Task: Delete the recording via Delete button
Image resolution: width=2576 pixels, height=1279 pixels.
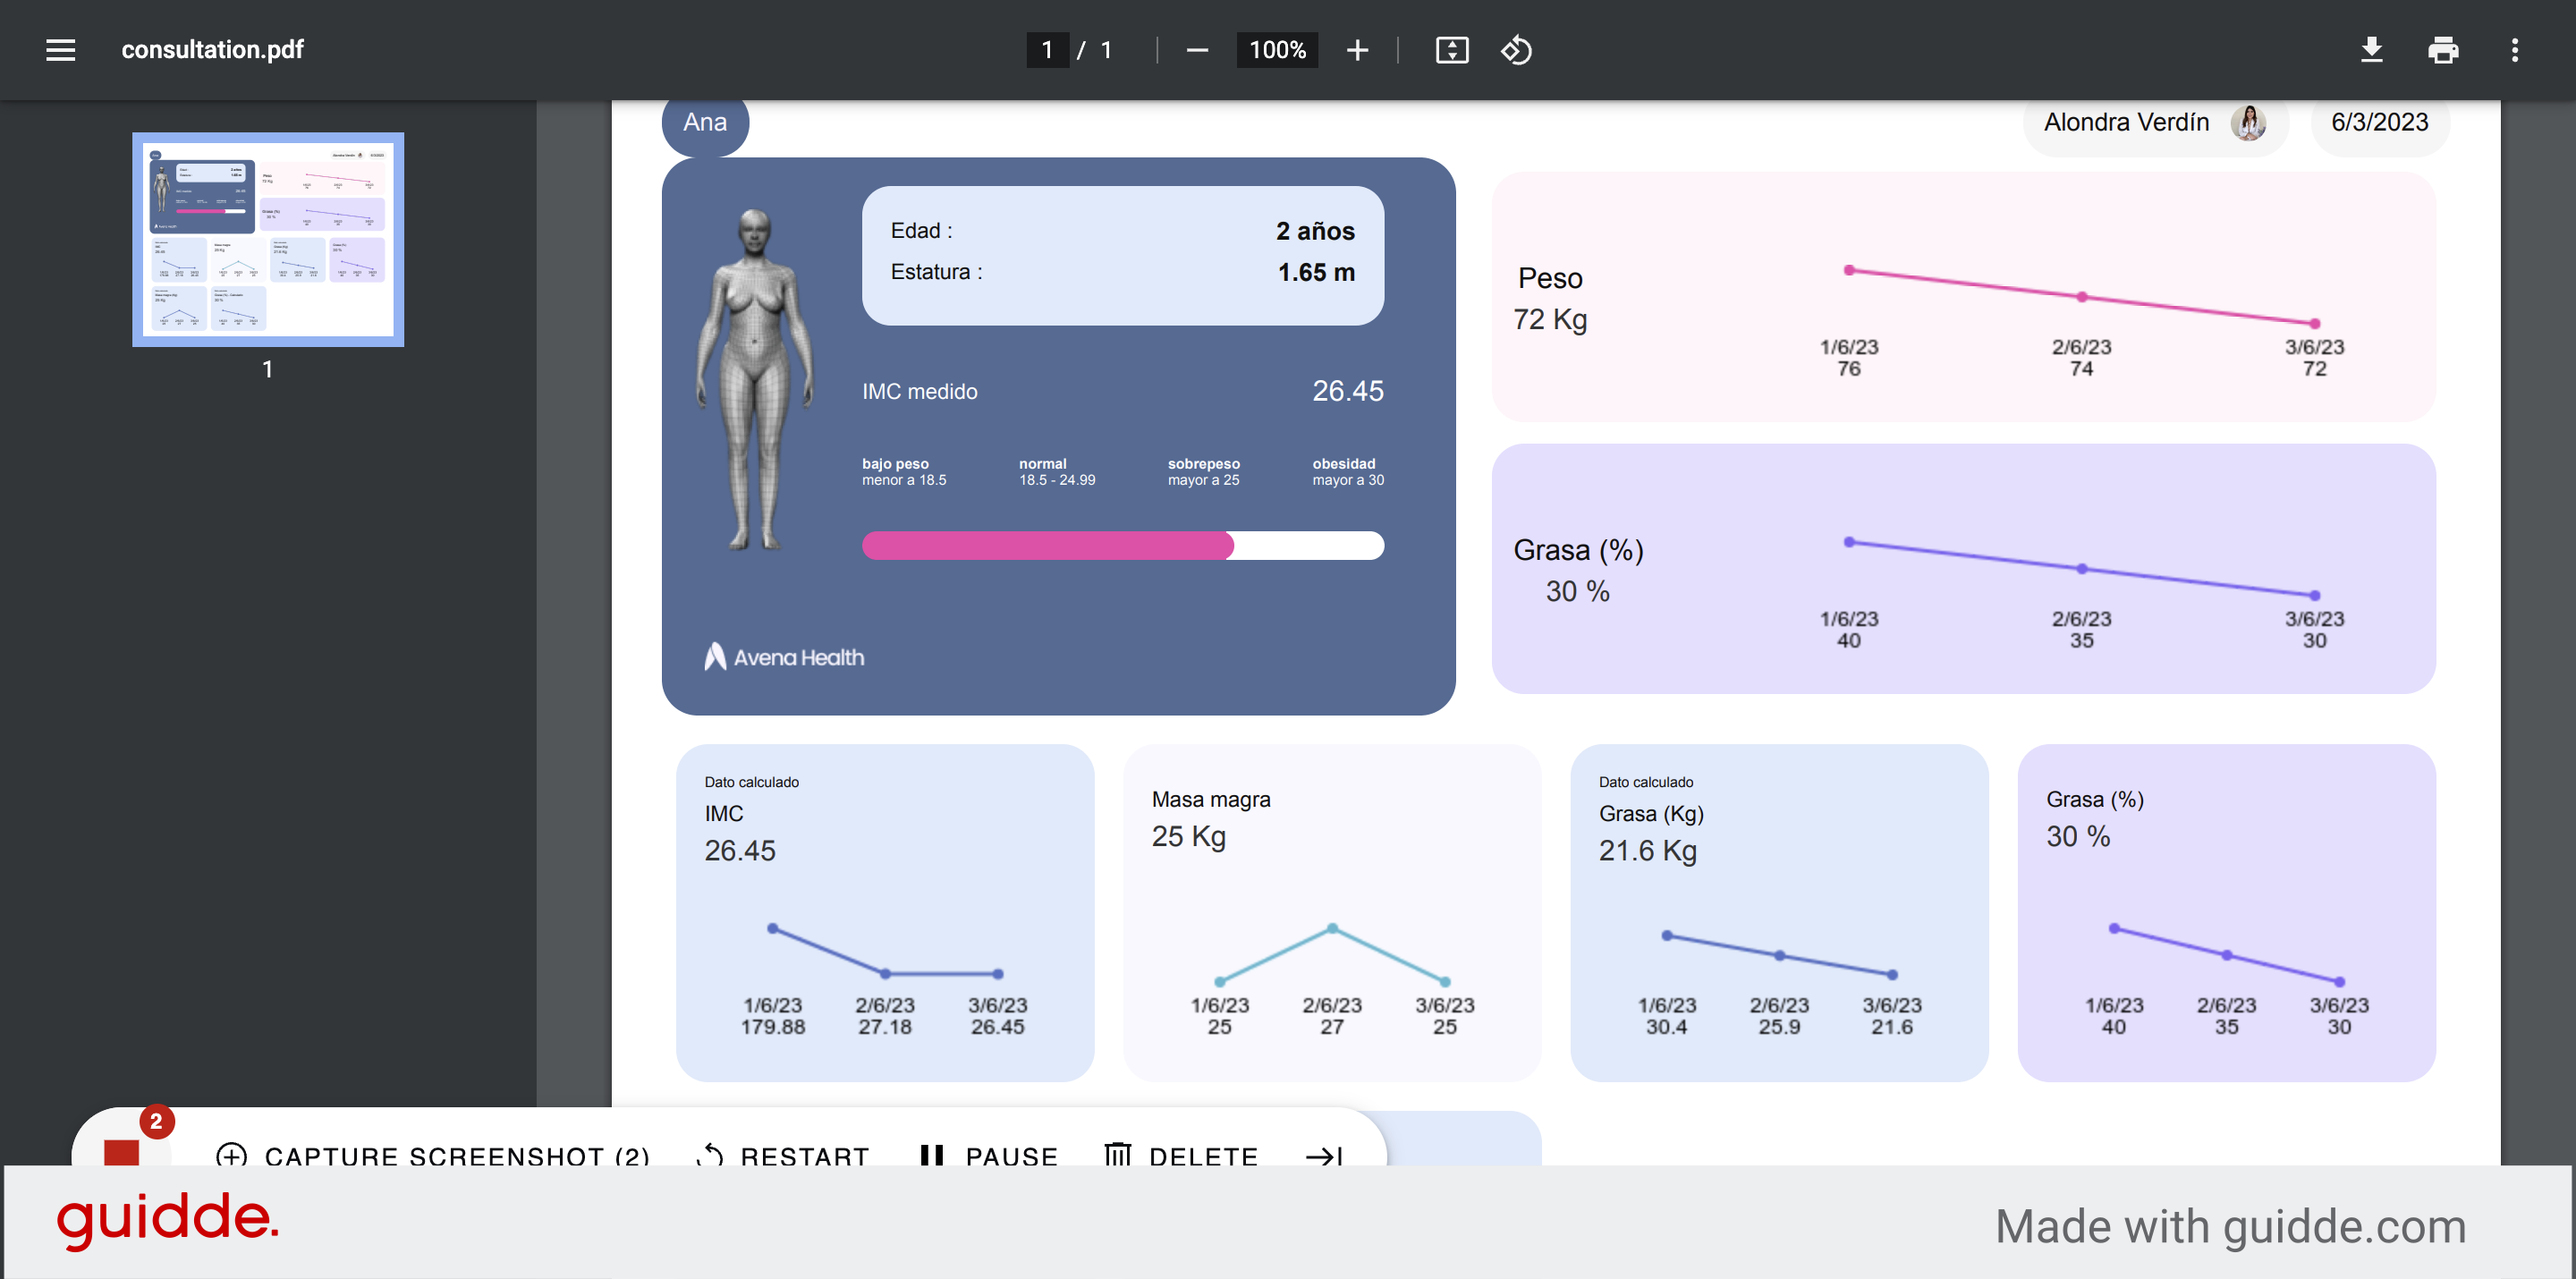Action: (x=1181, y=1156)
